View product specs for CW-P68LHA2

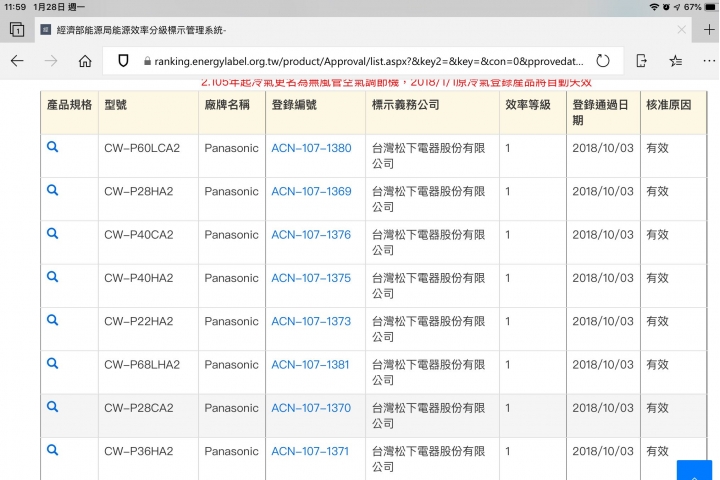pos(53,363)
